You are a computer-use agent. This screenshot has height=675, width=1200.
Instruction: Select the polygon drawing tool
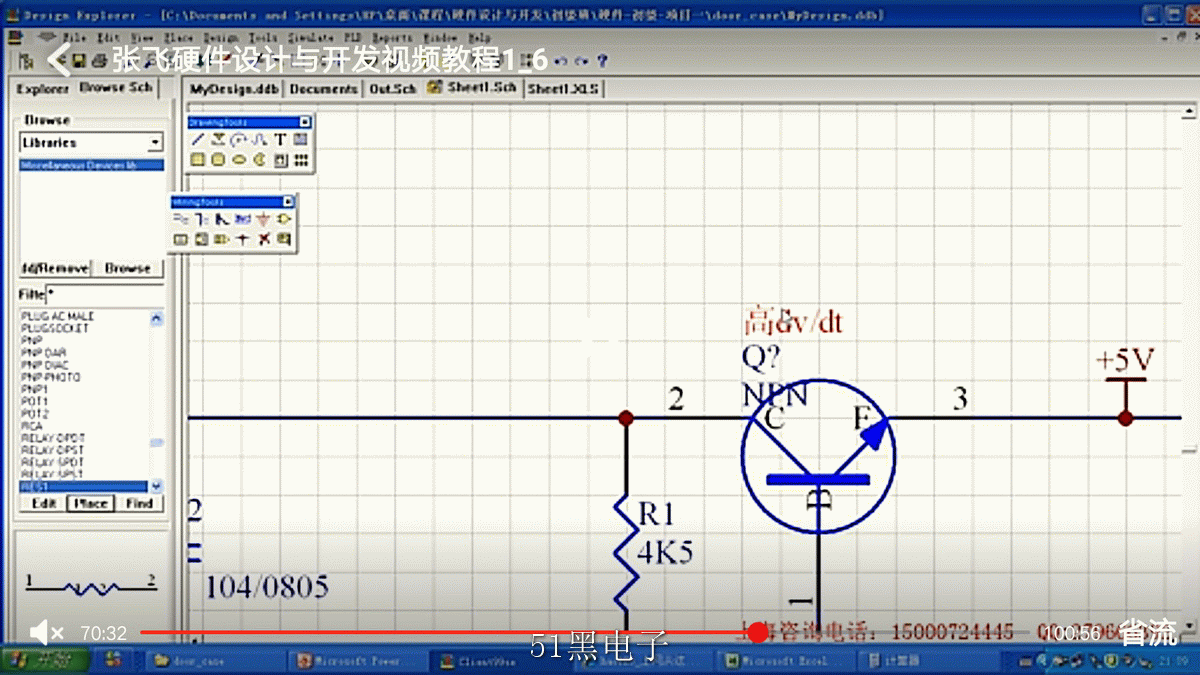click(218, 140)
